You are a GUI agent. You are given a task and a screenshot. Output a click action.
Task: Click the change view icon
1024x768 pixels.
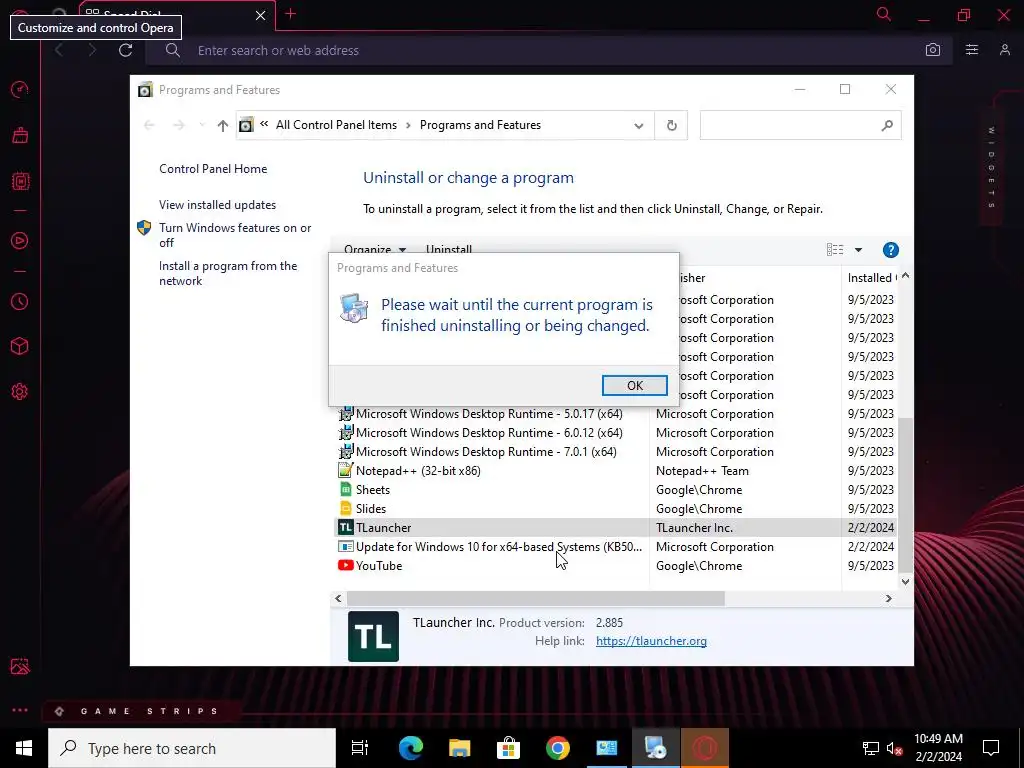835,249
